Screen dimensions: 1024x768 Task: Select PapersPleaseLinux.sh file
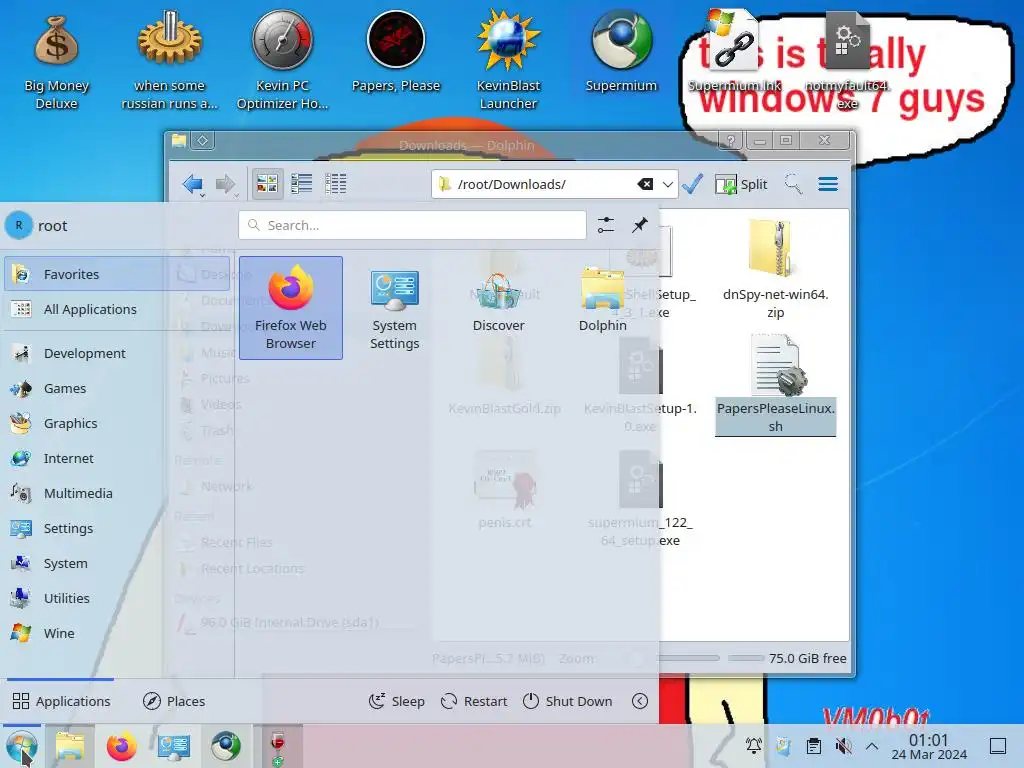775,384
